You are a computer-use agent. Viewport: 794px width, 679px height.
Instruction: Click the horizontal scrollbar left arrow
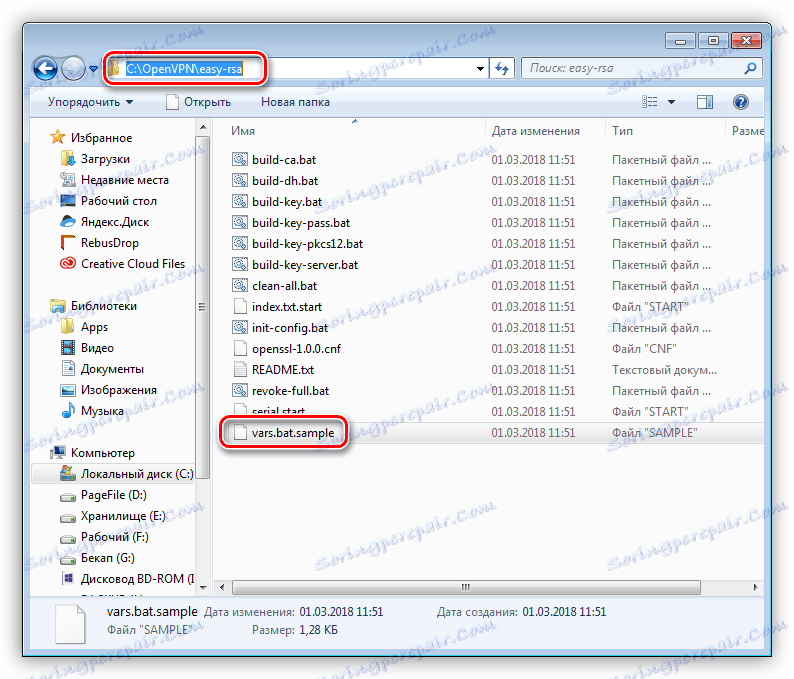pyautogui.click(x=222, y=587)
